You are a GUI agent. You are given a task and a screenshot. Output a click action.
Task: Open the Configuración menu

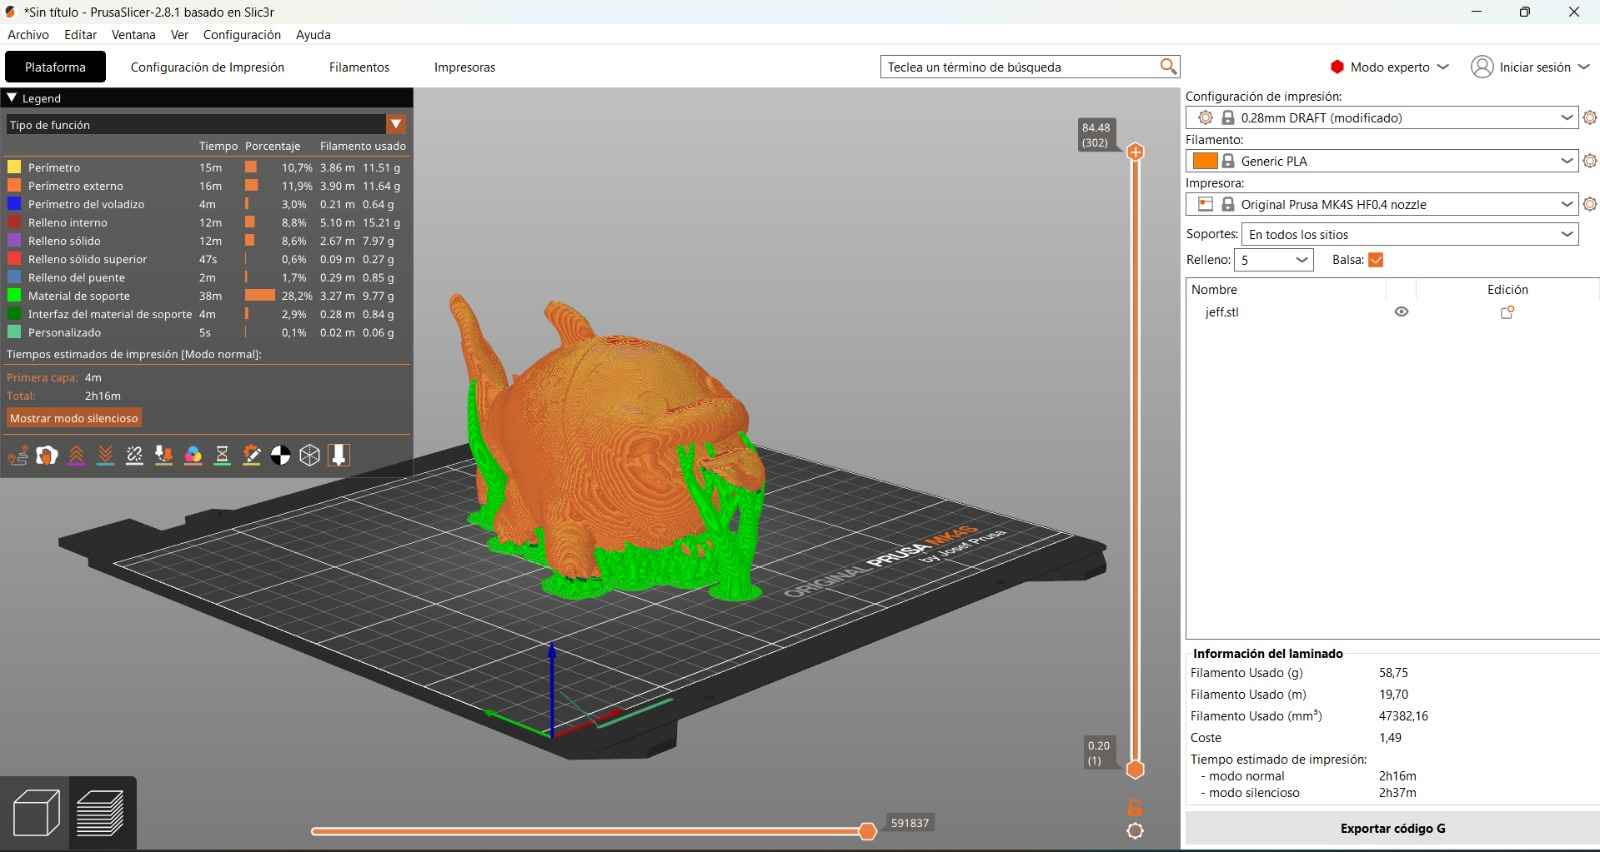(x=242, y=34)
